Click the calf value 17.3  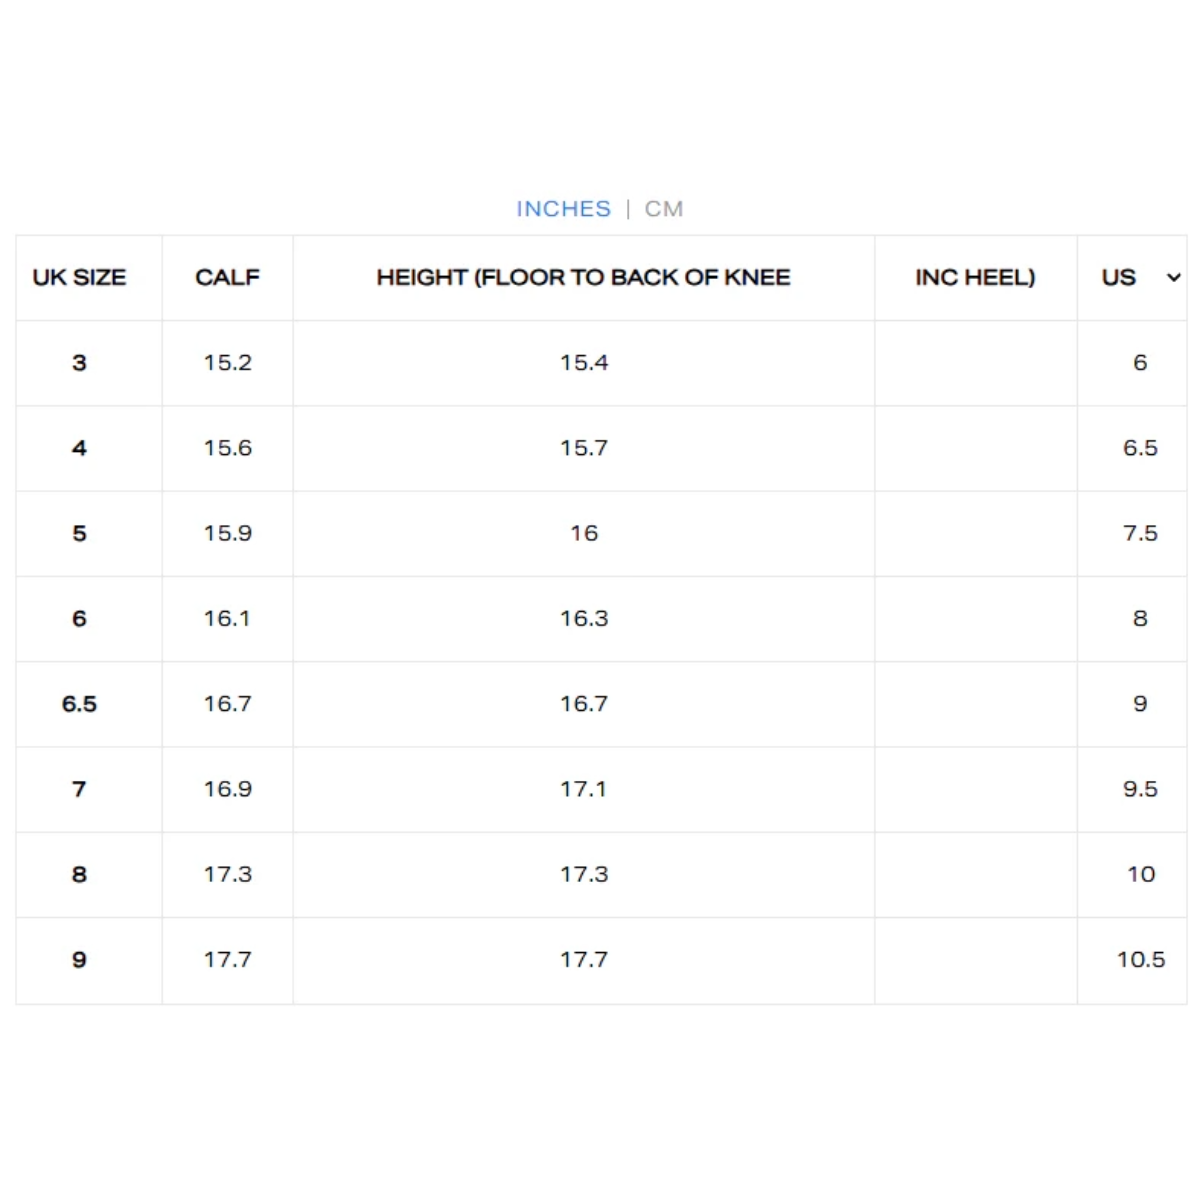[228, 875]
